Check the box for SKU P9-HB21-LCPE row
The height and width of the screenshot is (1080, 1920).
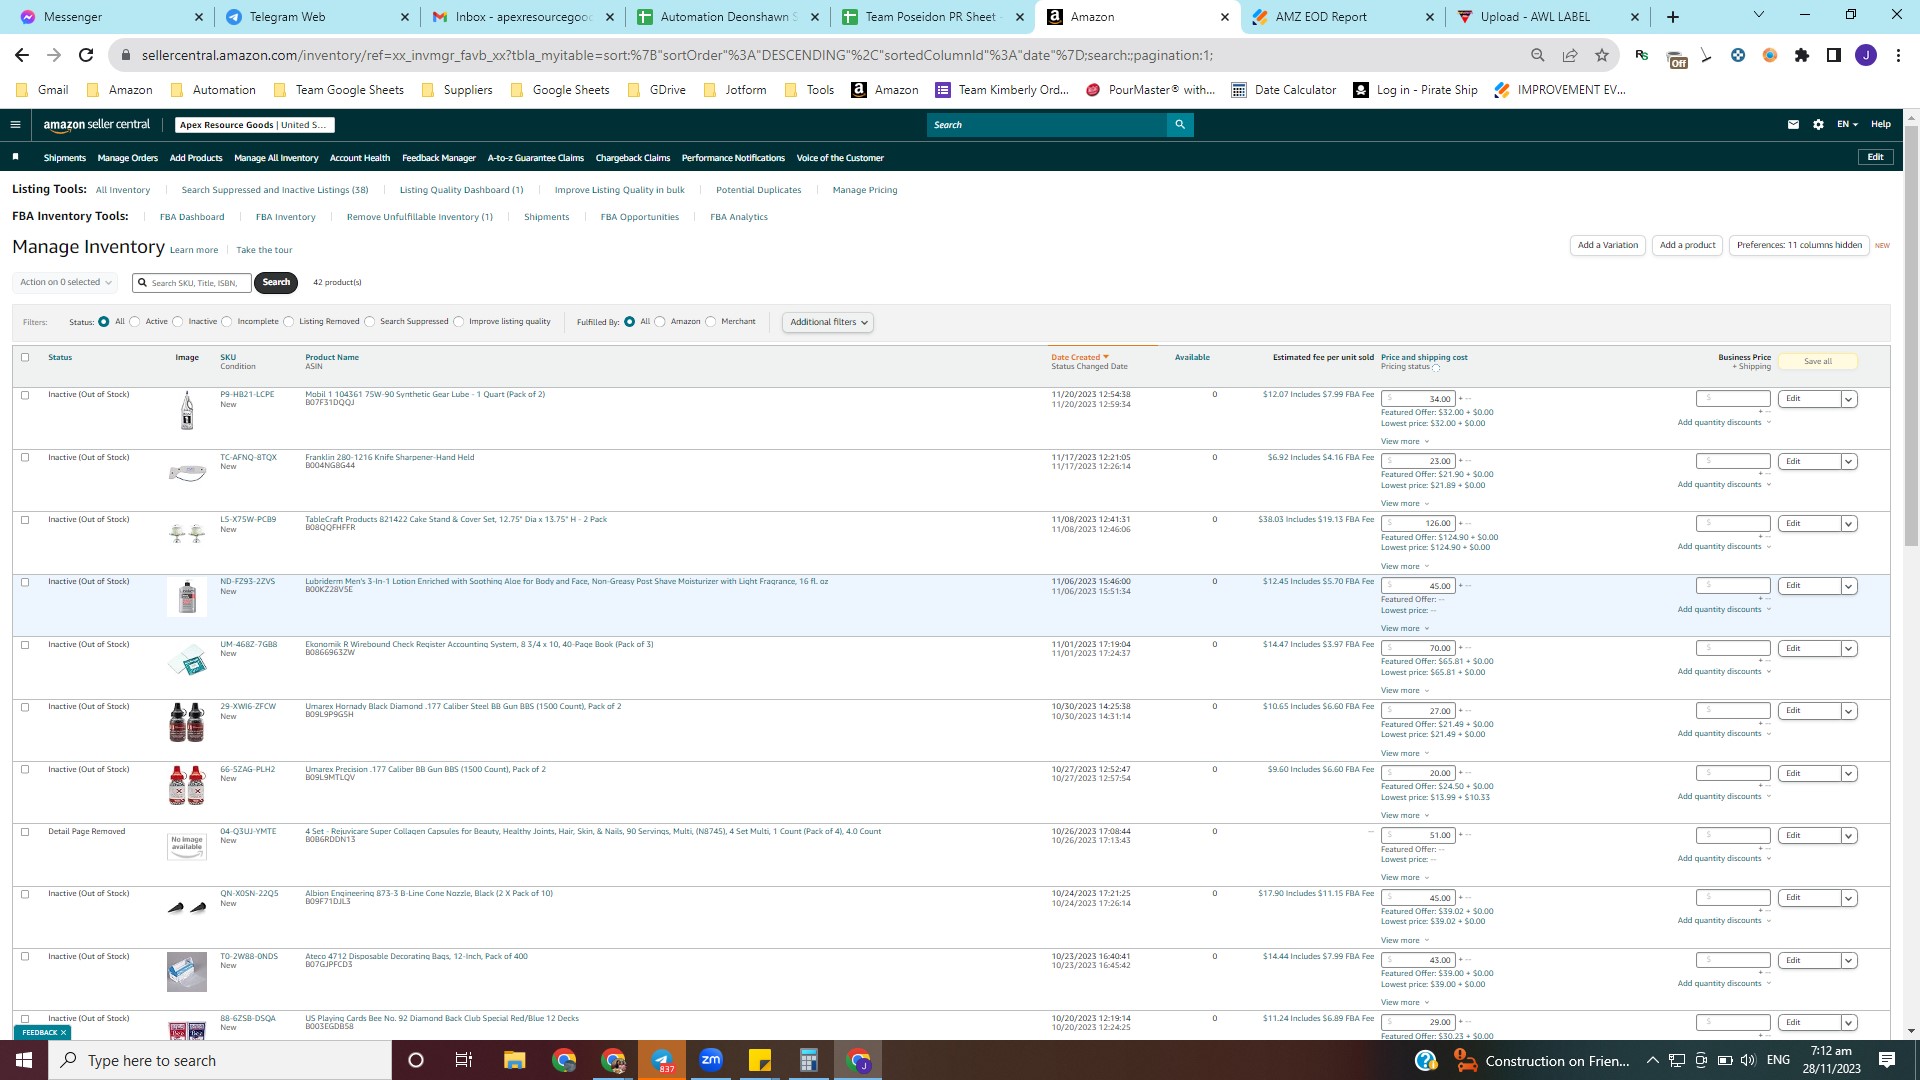pos(25,395)
